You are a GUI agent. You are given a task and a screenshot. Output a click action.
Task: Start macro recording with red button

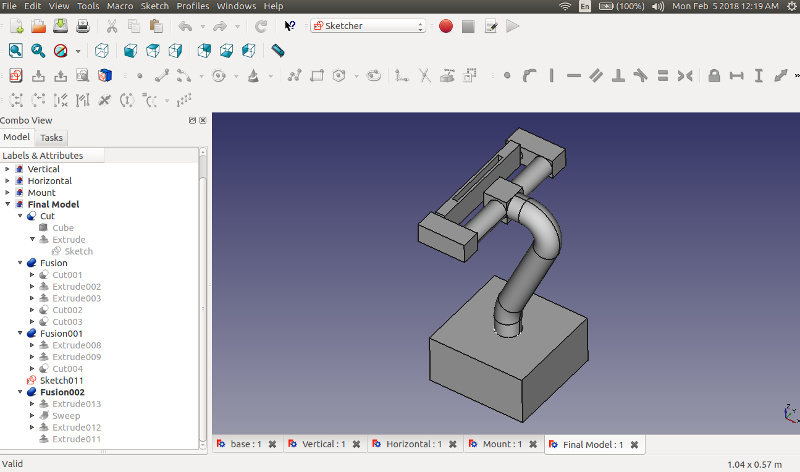[446, 26]
